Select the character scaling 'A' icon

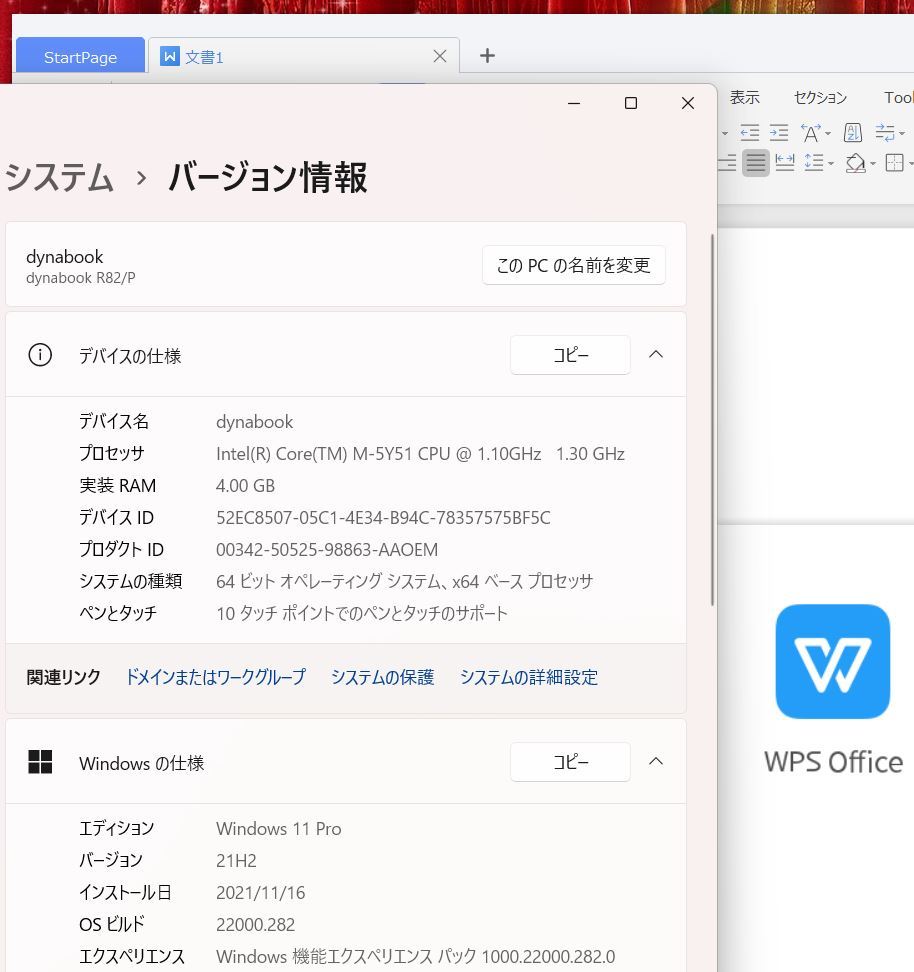pos(810,133)
